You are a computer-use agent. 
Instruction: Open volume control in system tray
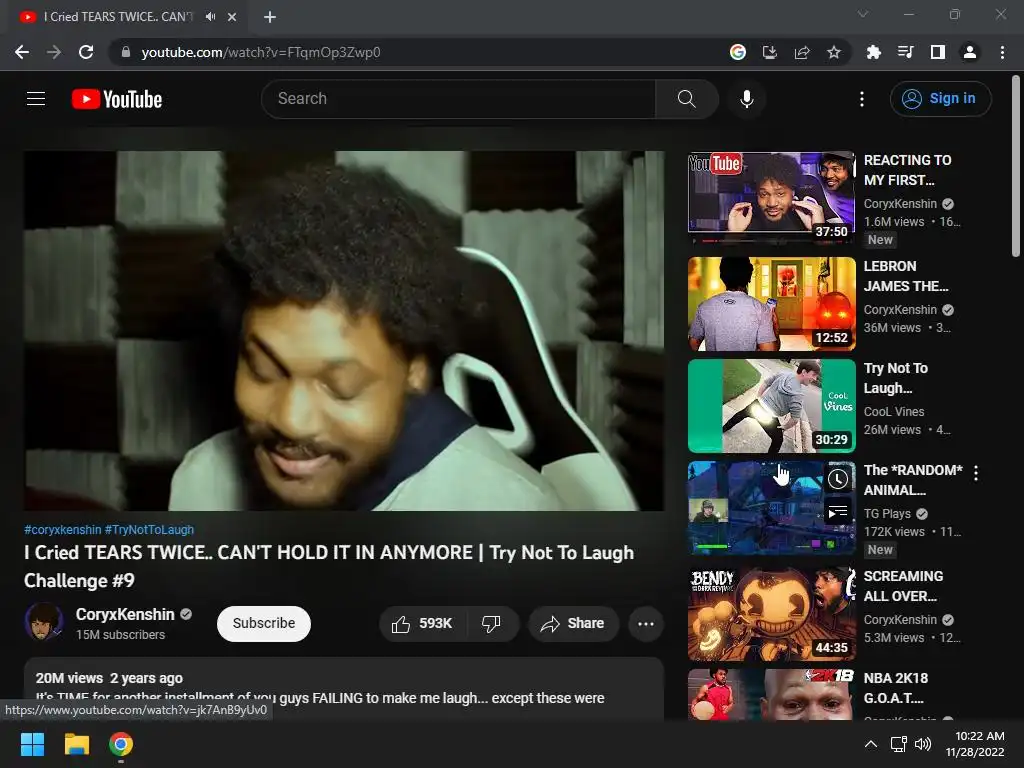pyautogui.click(x=923, y=744)
